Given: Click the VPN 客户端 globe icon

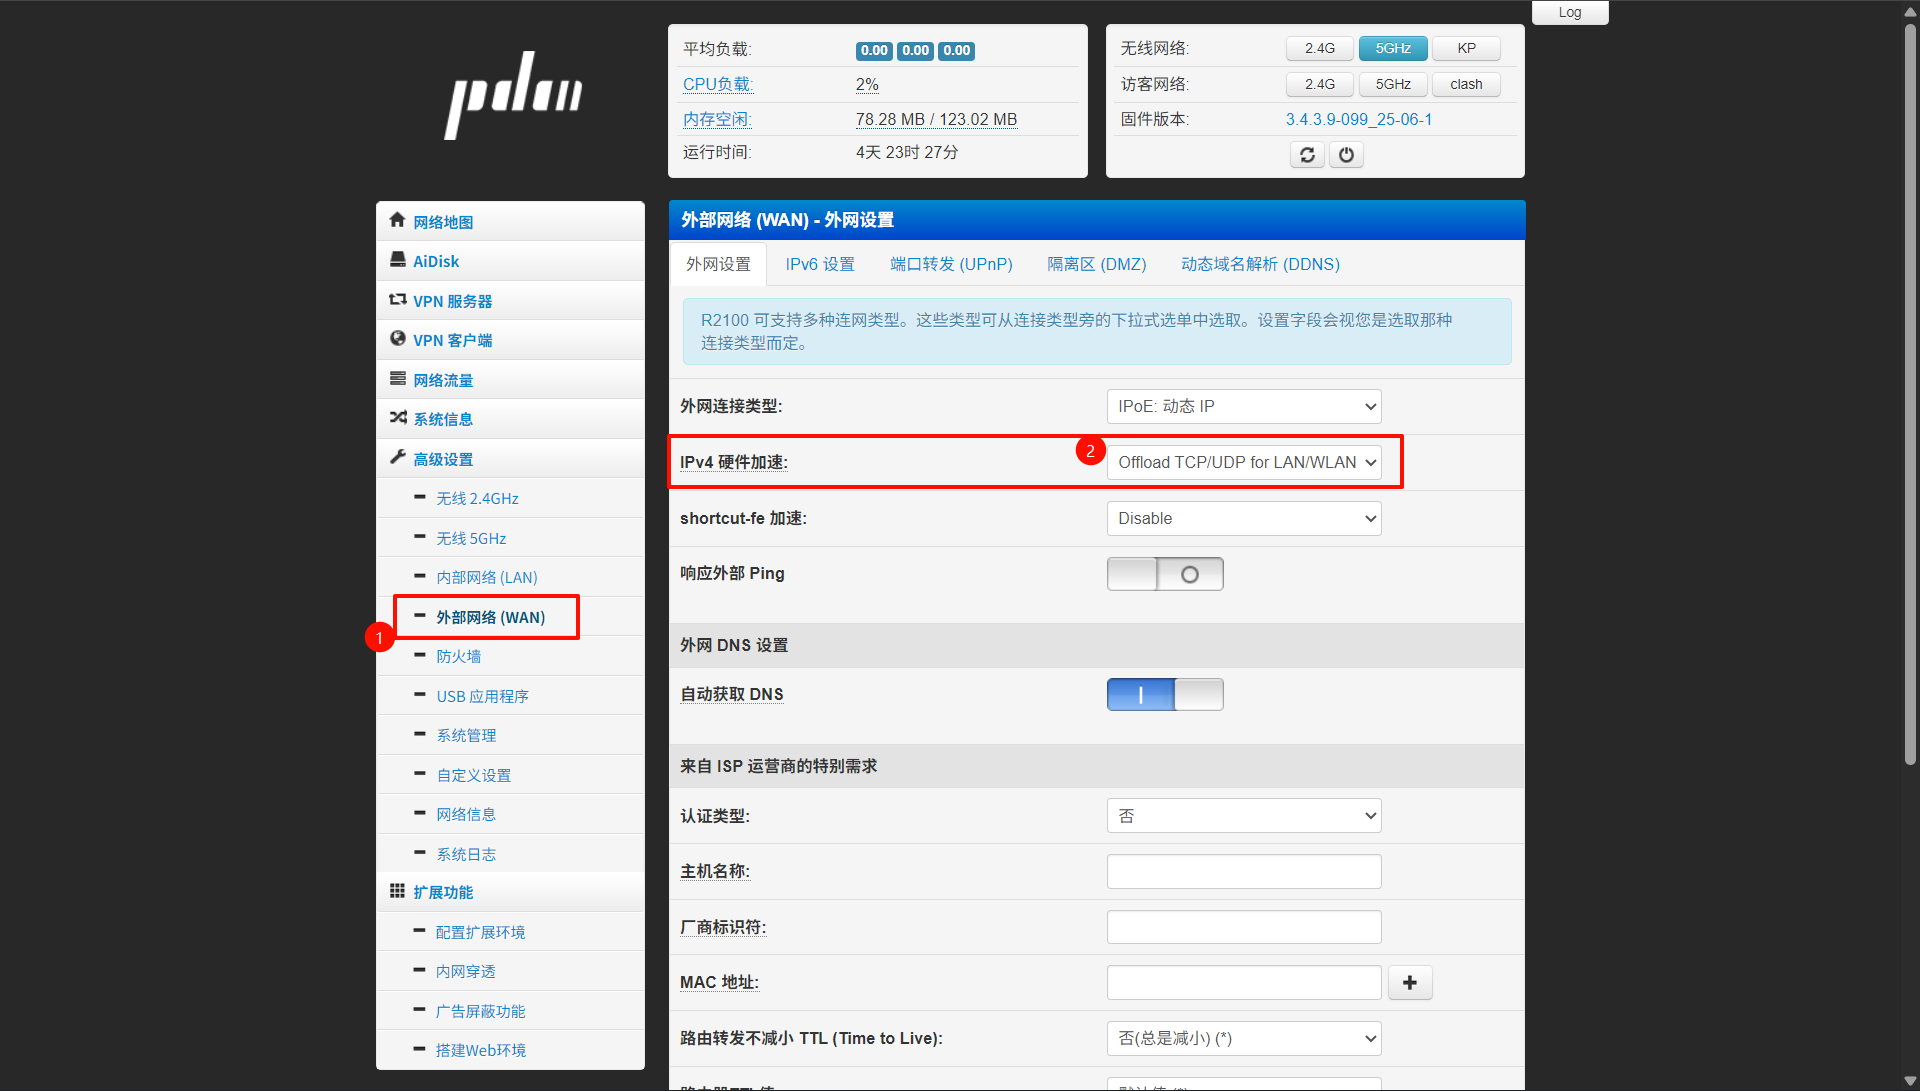Looking at the screenshot, I should (397, 339).
